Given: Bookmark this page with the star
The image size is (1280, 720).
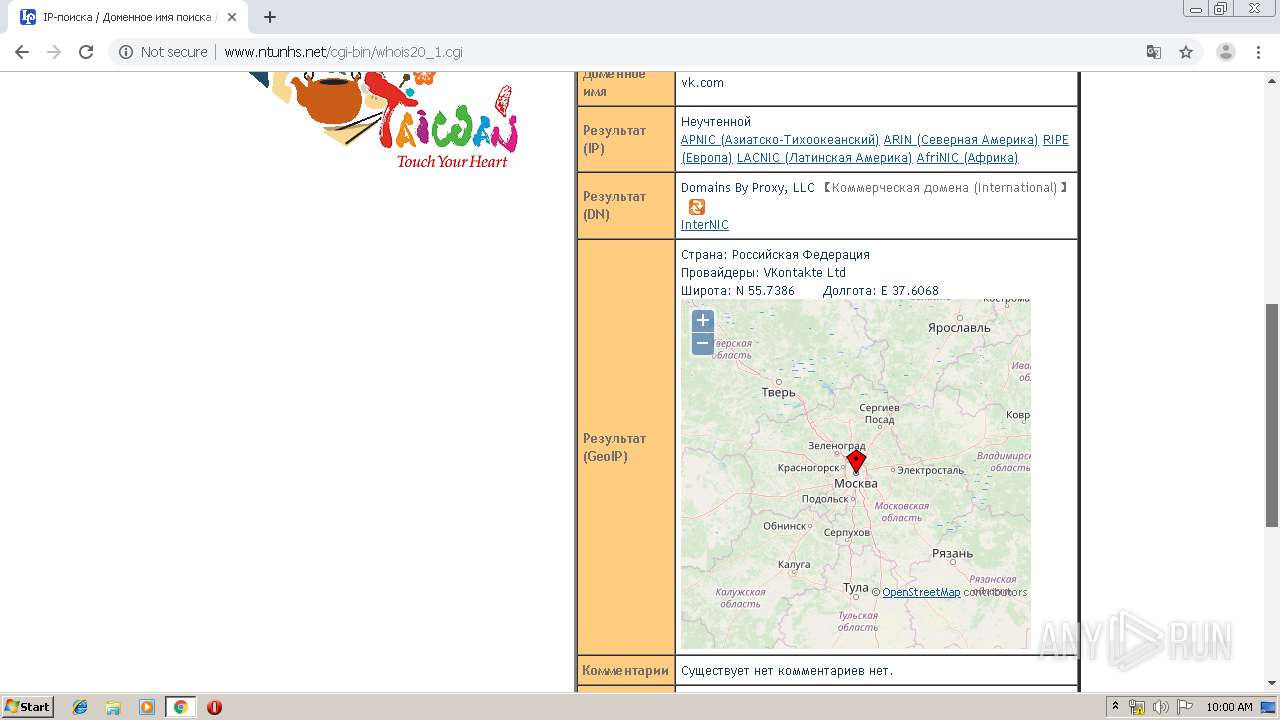Looking at the screenshot, I should click(x=1186, y=52).
